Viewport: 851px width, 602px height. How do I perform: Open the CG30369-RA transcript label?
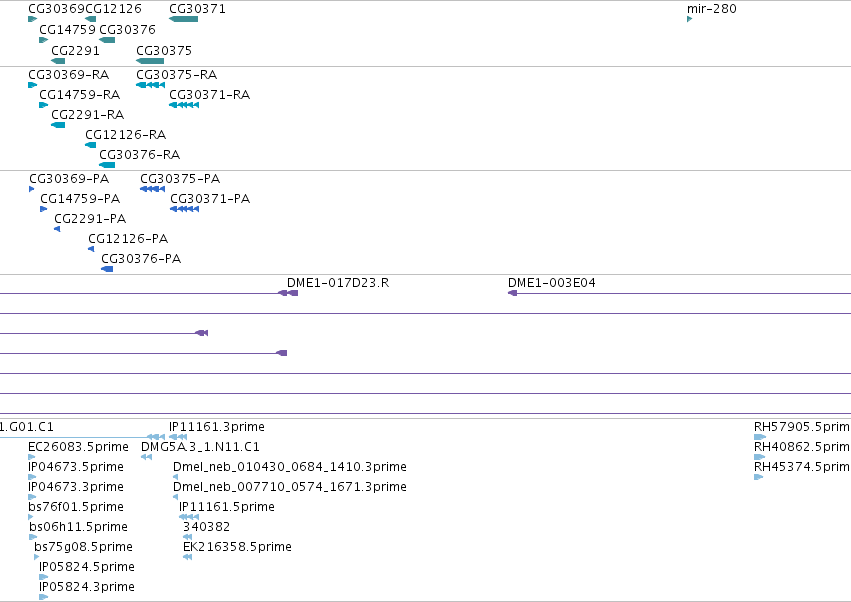[x=68, y=74]
